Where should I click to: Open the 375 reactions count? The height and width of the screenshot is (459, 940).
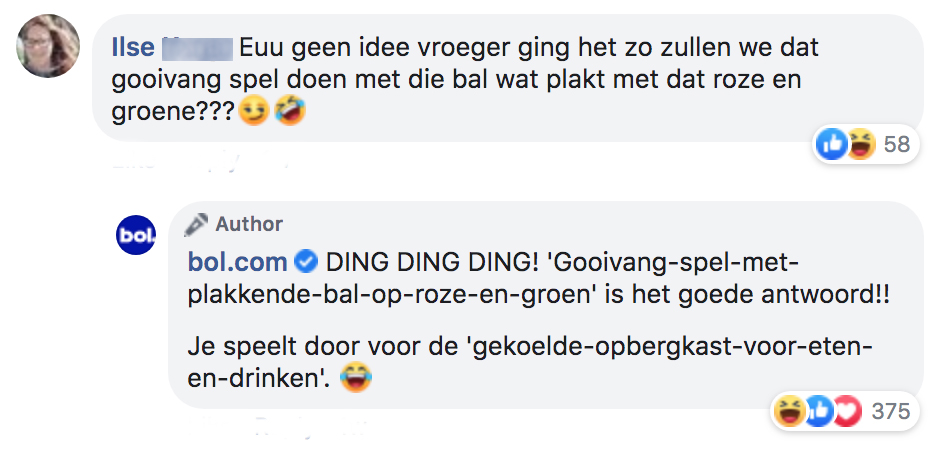click(x=889, y=411)
